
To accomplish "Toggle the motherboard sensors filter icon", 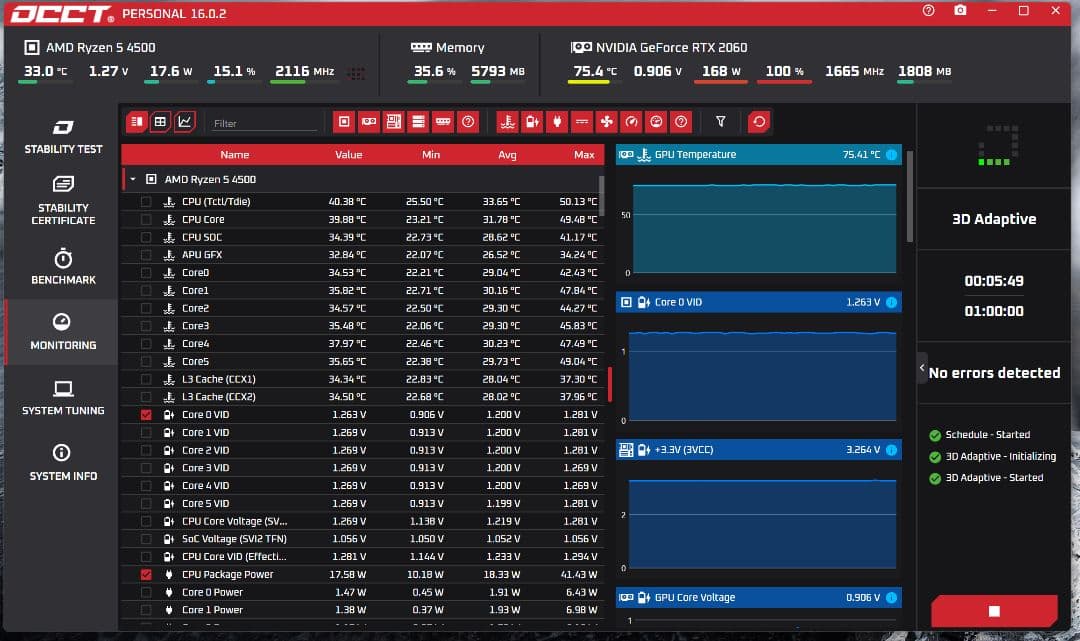I will click(393, 122).
